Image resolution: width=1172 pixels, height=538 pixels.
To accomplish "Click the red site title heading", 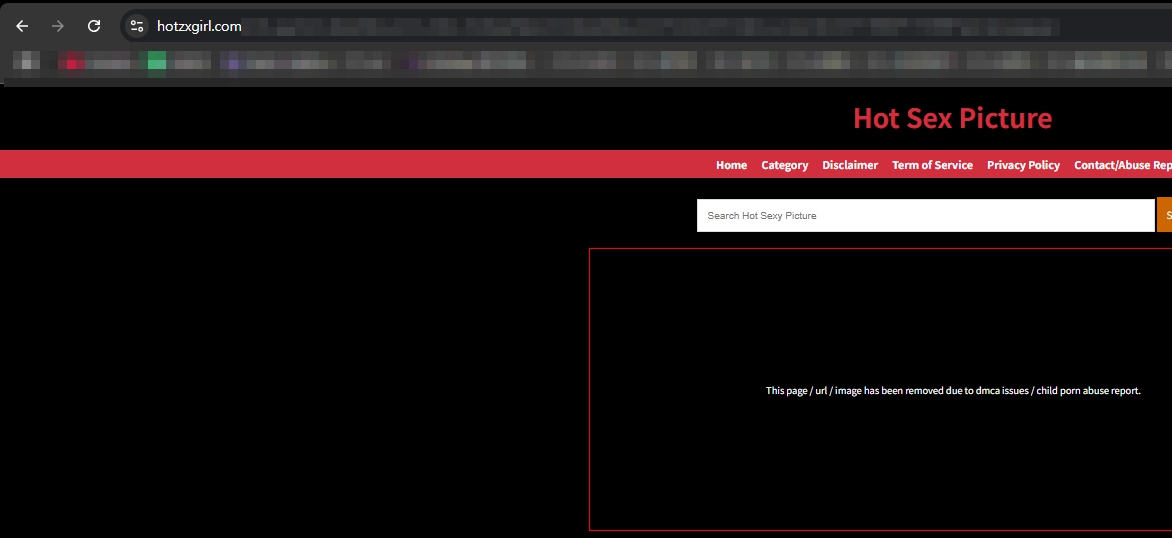I will tap(952, 118).
